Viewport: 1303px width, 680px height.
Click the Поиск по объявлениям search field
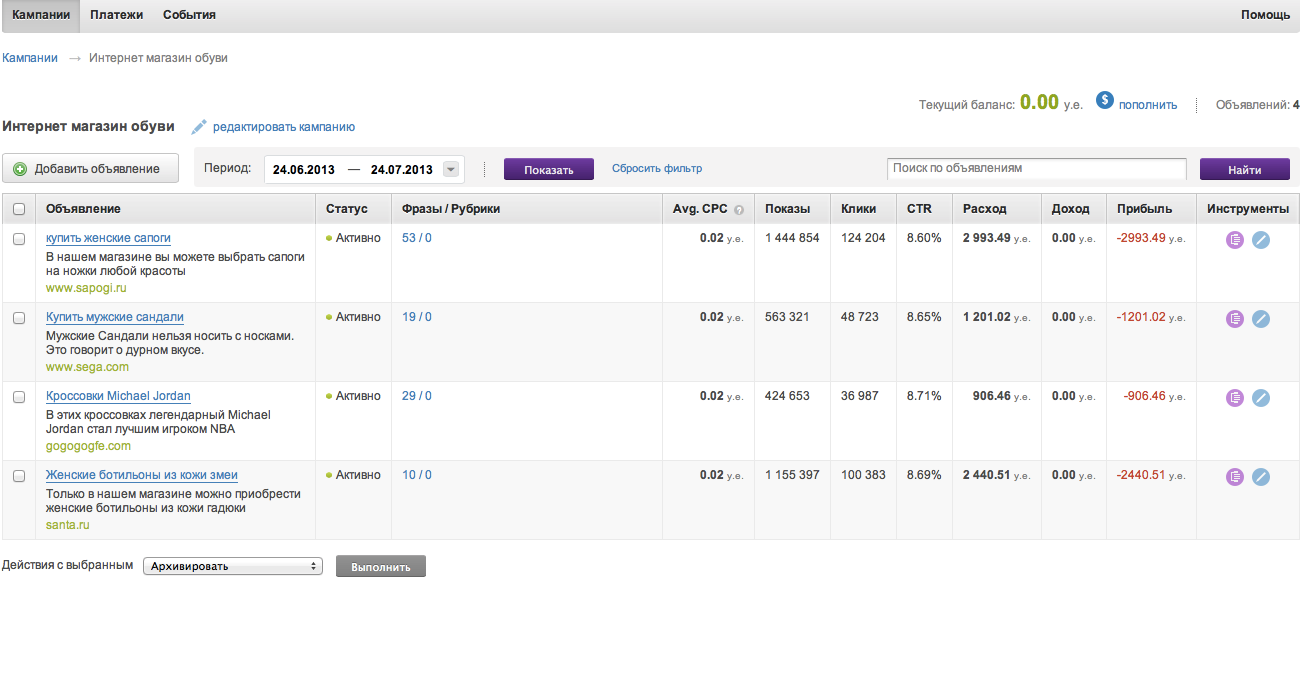click(1036, 169)
